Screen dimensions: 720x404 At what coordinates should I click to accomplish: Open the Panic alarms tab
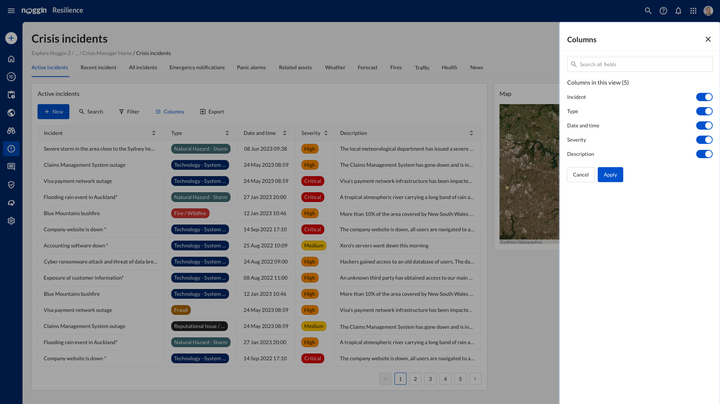coord(251,67)
